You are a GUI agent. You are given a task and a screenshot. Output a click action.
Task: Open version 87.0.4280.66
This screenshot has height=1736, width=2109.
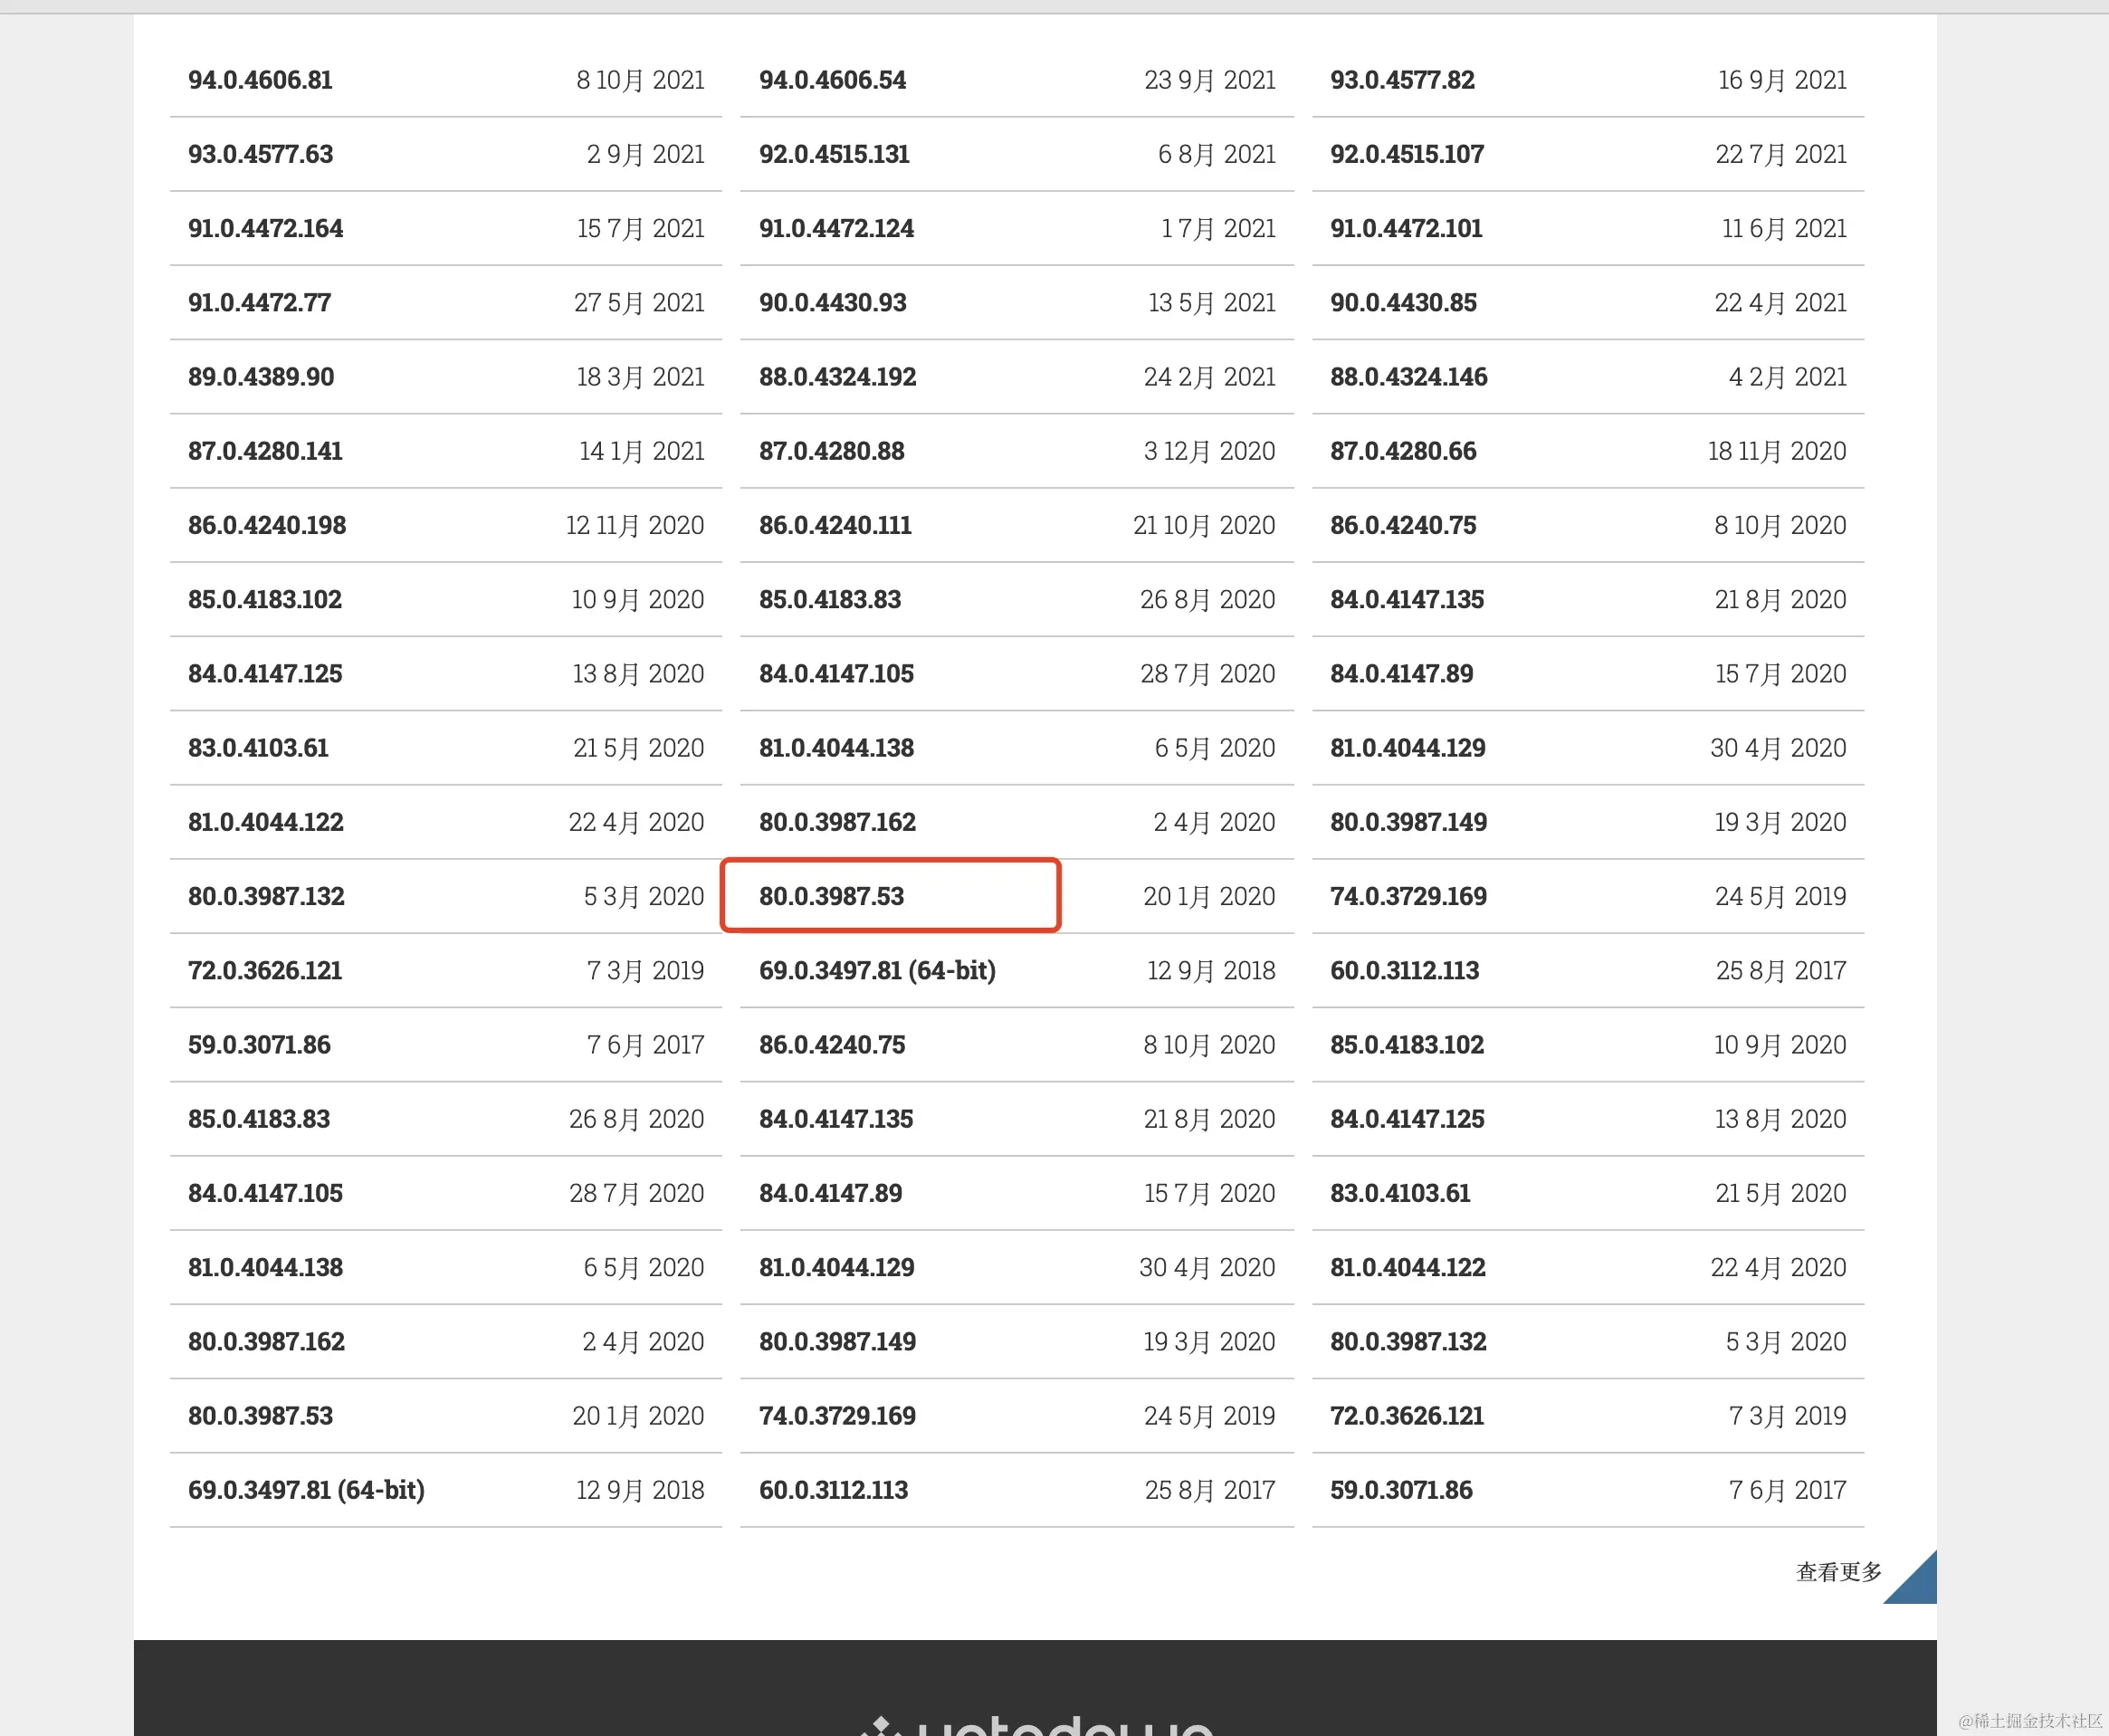tap(1403, 451)
